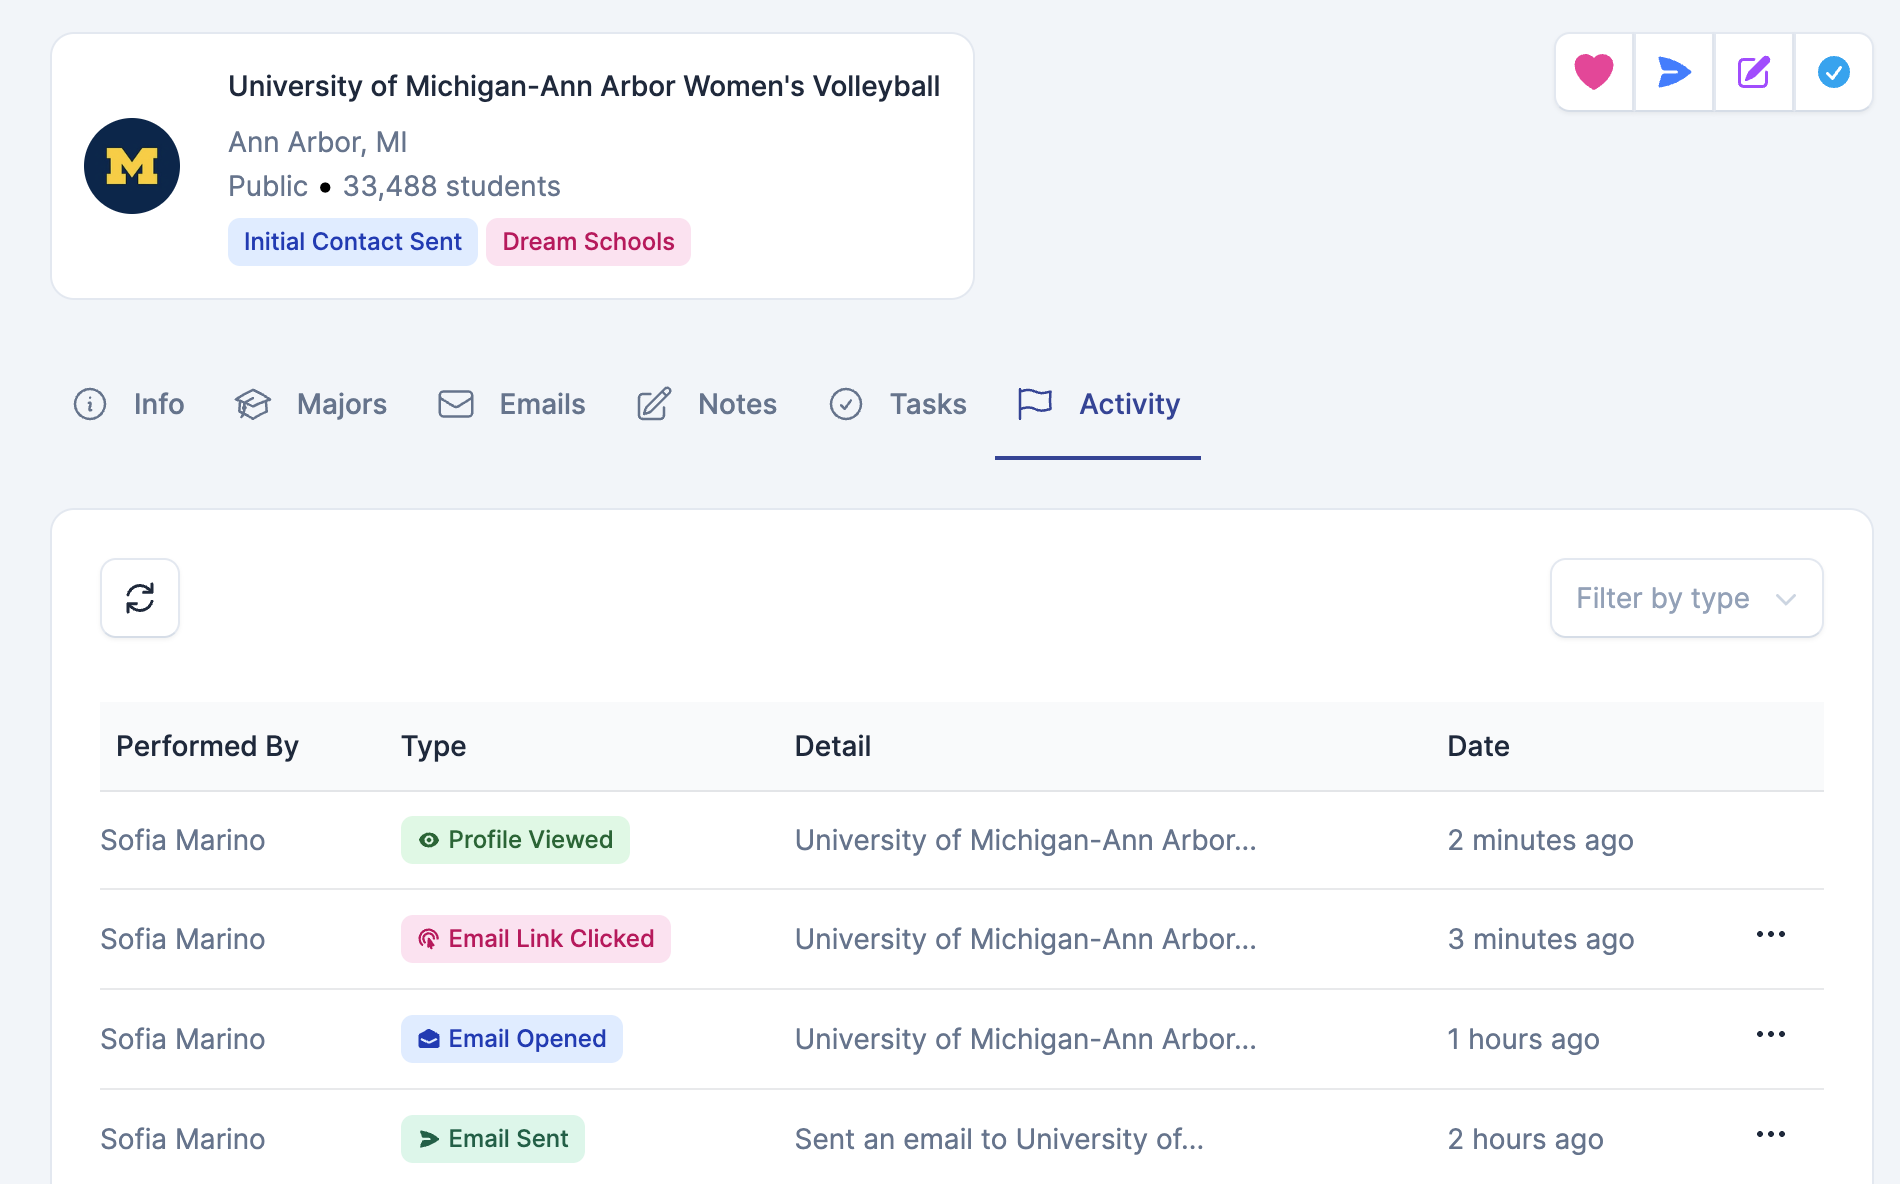Image resolution: width=1900 pixels, height=1184 pixels.
Task: Click the Activity flag icon
Action: tap(1033, 404)
